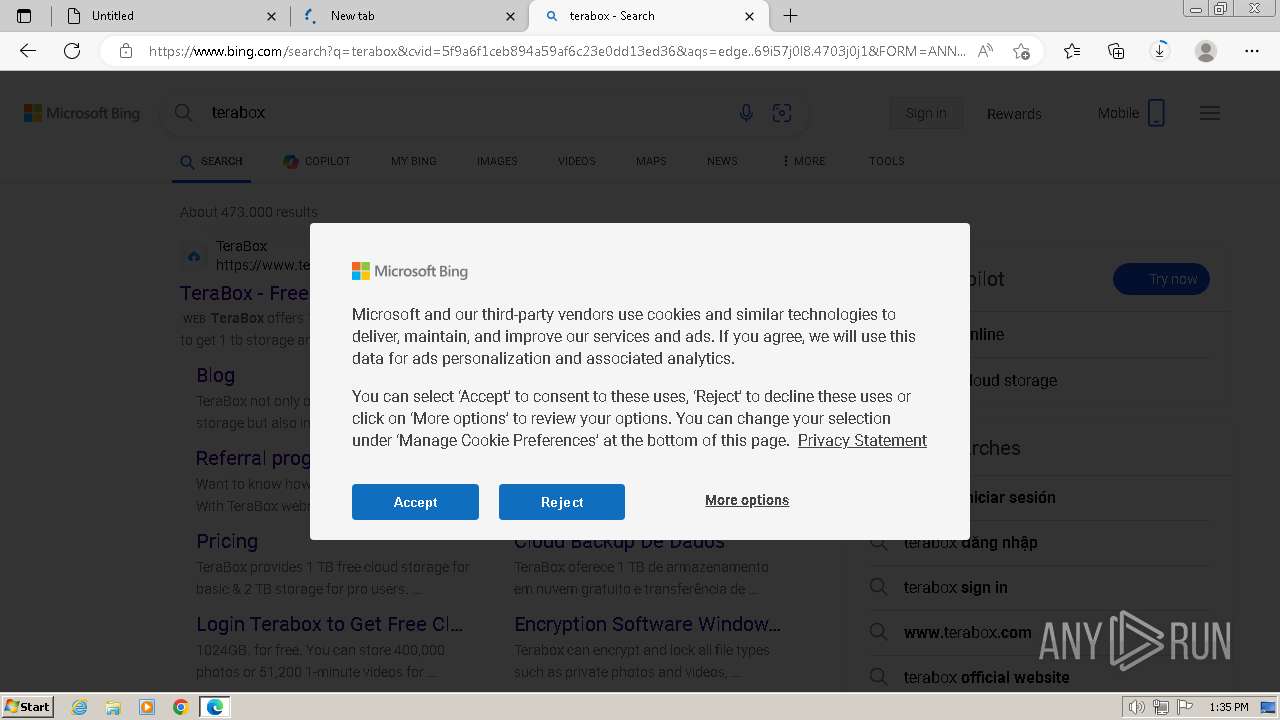The image size is (1280, 720).
Task: Open visual search camera icon
Action: (782, 113)
